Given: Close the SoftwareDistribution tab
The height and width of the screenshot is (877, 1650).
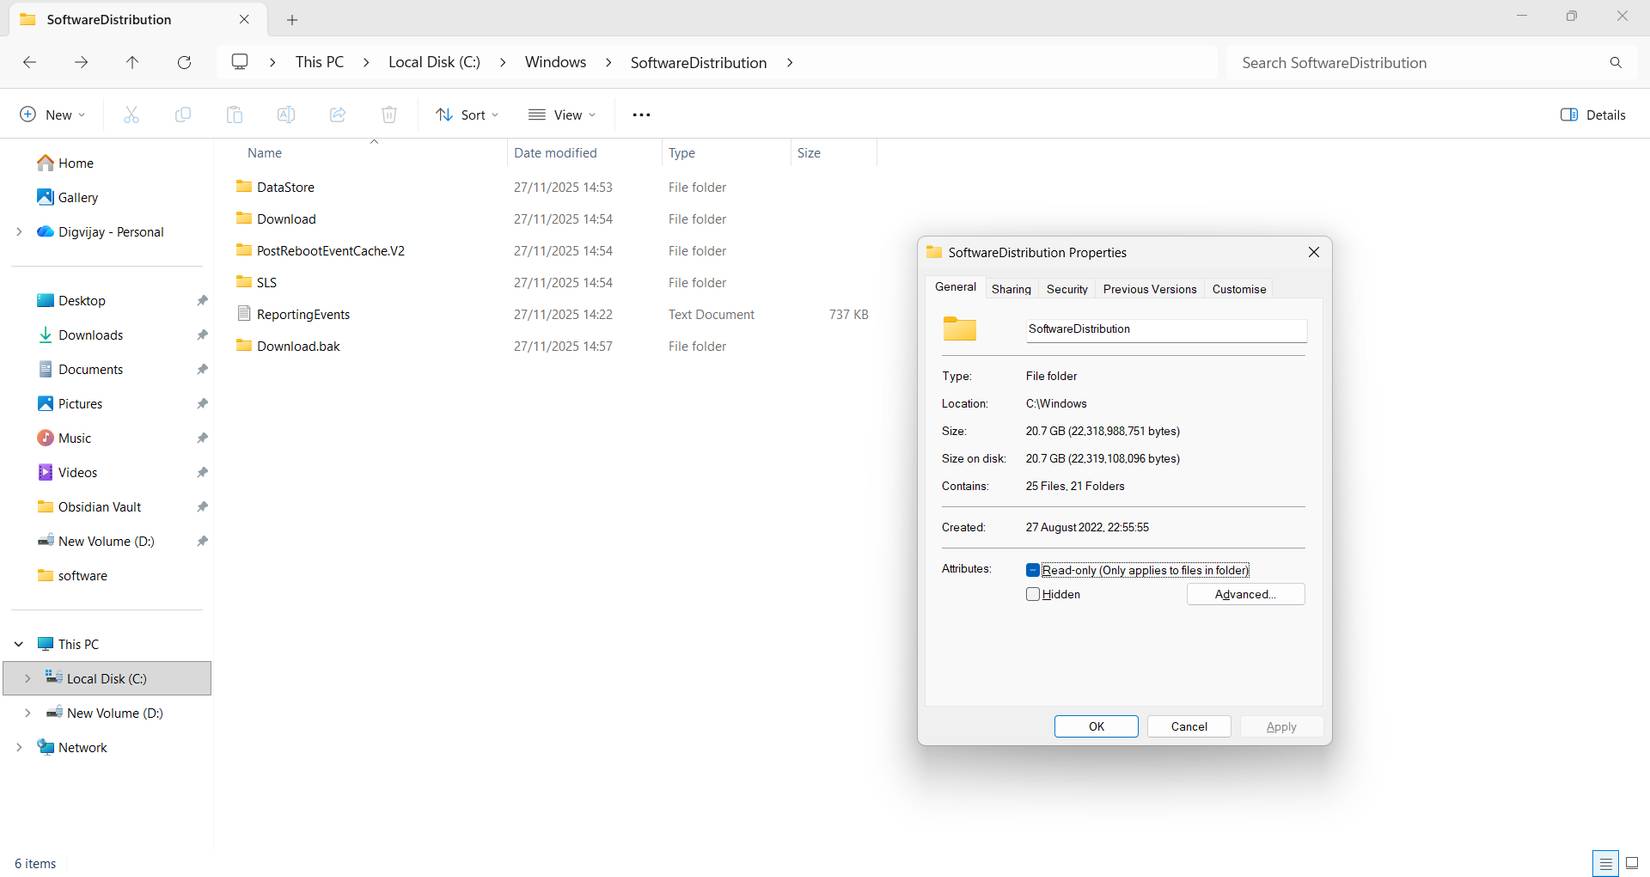Looking at the screenshot, I should (244, 20).
